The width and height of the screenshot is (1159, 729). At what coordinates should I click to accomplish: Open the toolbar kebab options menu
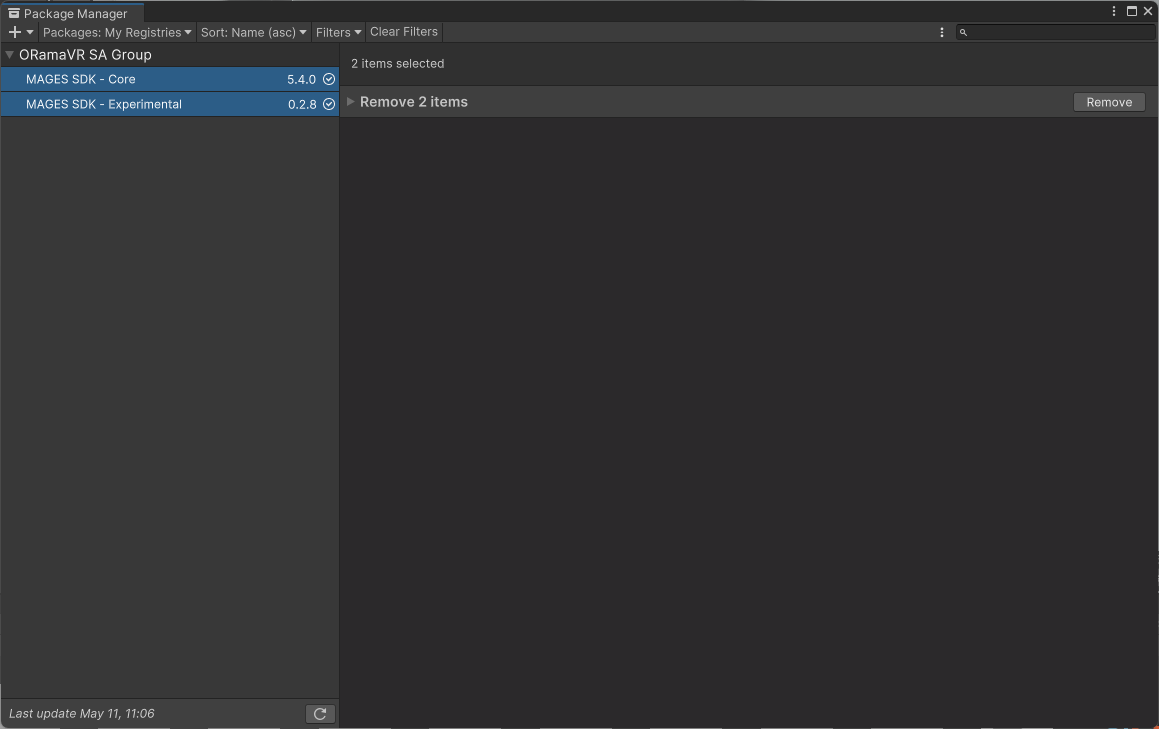[x=942, y=33]
